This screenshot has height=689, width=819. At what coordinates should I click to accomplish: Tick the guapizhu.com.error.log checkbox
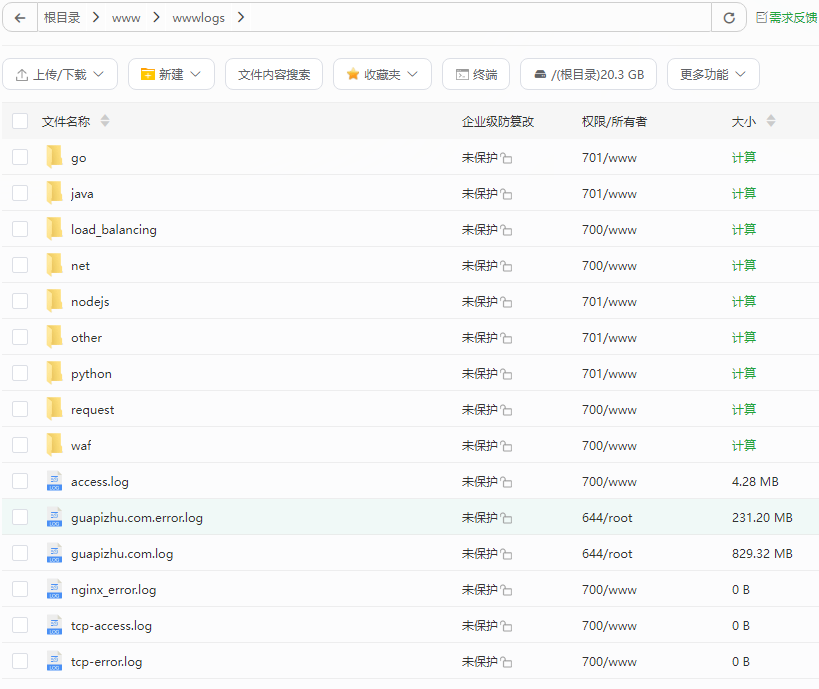tap(20, 517)
